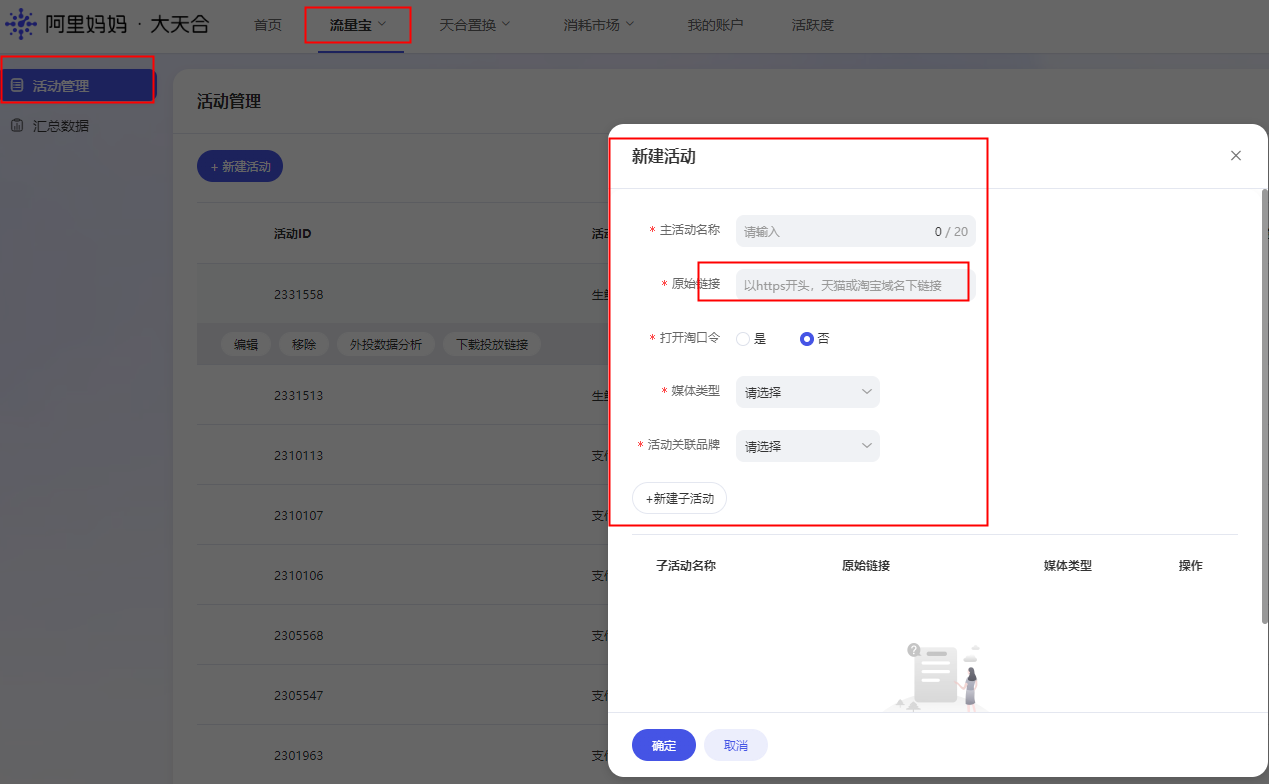Click the +新建子活动 button
The height and width of the screenshot is (784, 1271).
click(679, 498)
